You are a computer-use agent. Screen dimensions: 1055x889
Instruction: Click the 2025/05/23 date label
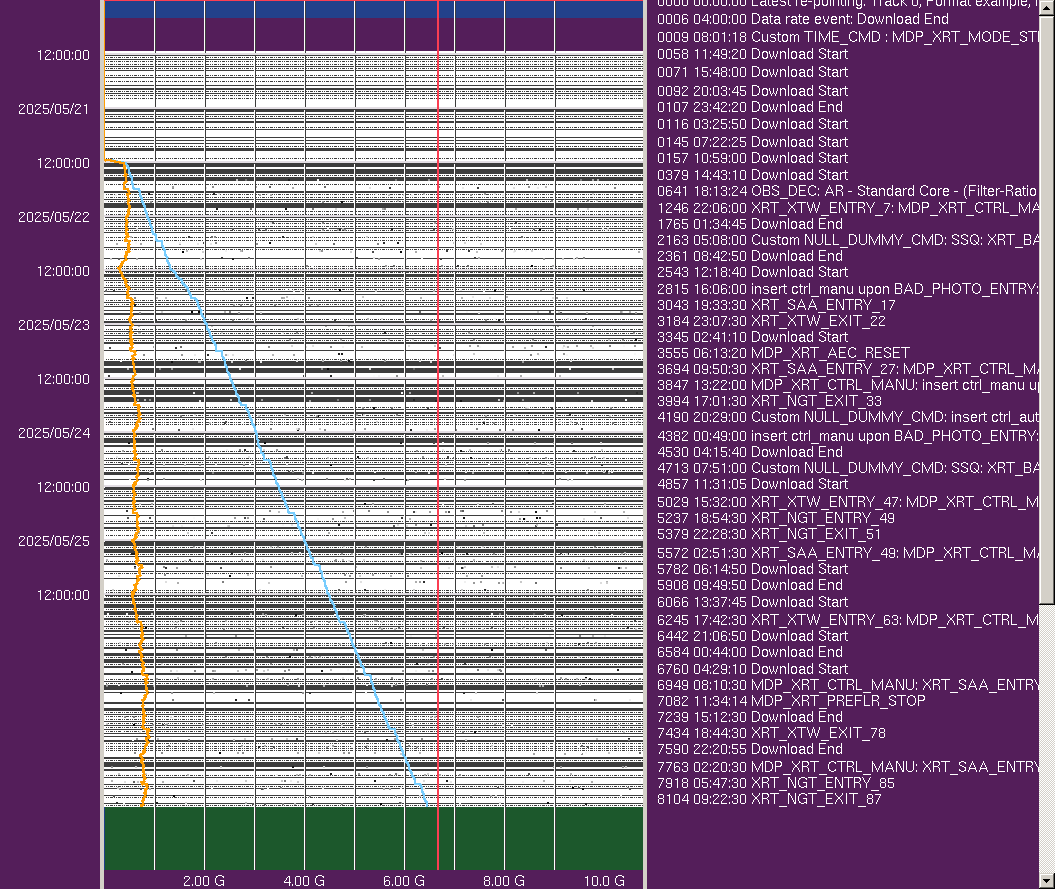click(53, 325)
